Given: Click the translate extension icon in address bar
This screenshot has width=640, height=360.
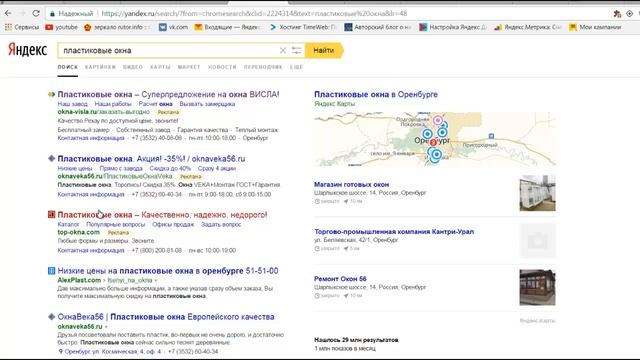Looking at the screenshot, I should point(617,14).
